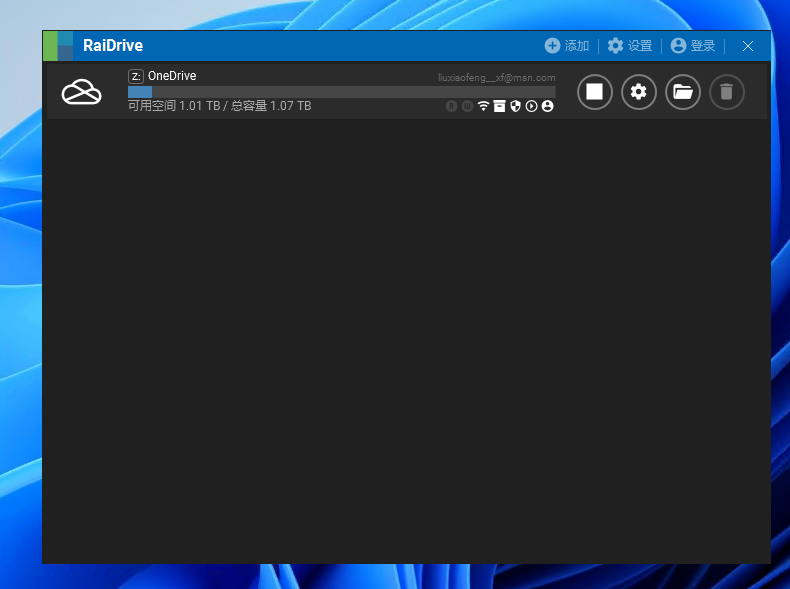Open the Z: drive folder

(x=683, y=93)
